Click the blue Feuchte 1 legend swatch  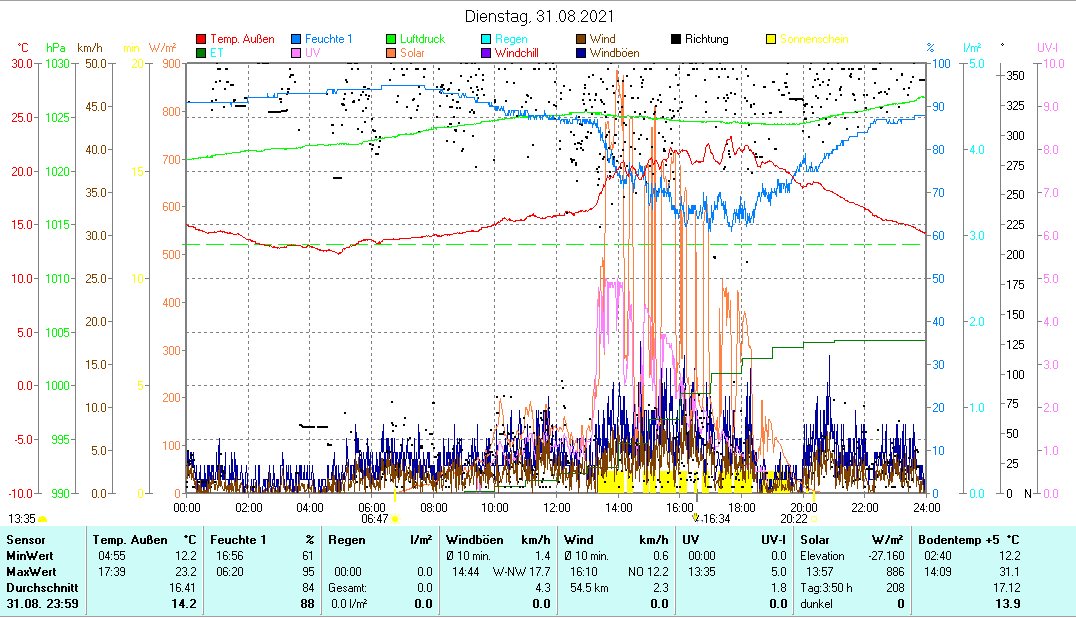click(x=296, y=39)
